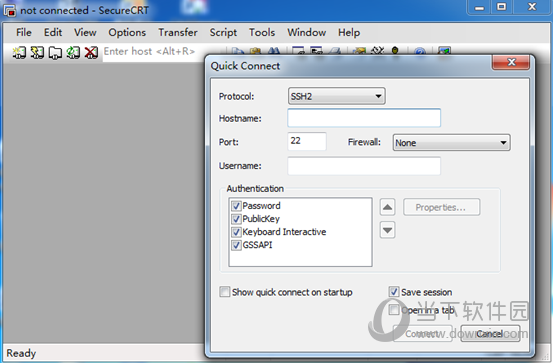Click the Connect in Tab toolbar icon
Viewport: 553px width, 363px height.
(x=55, y=52)
